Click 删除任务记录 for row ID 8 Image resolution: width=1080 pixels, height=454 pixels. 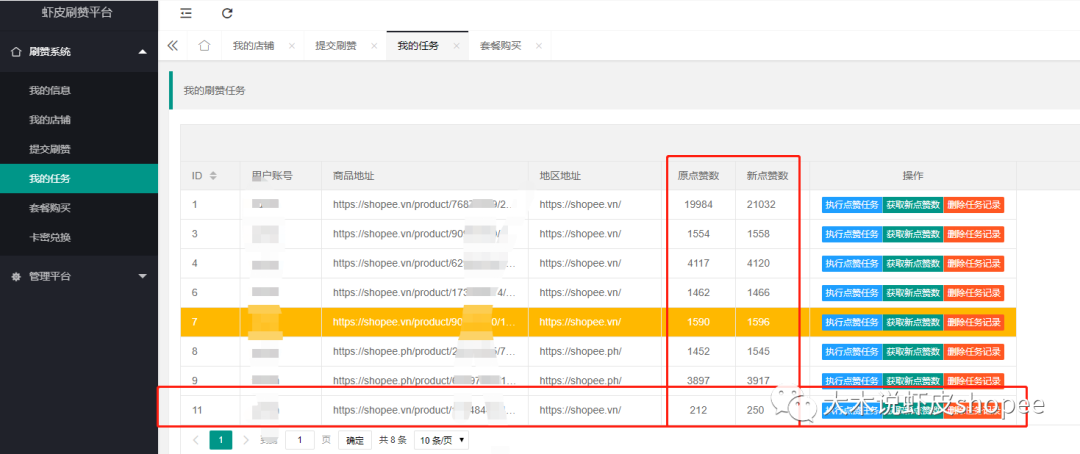point(973,351)
